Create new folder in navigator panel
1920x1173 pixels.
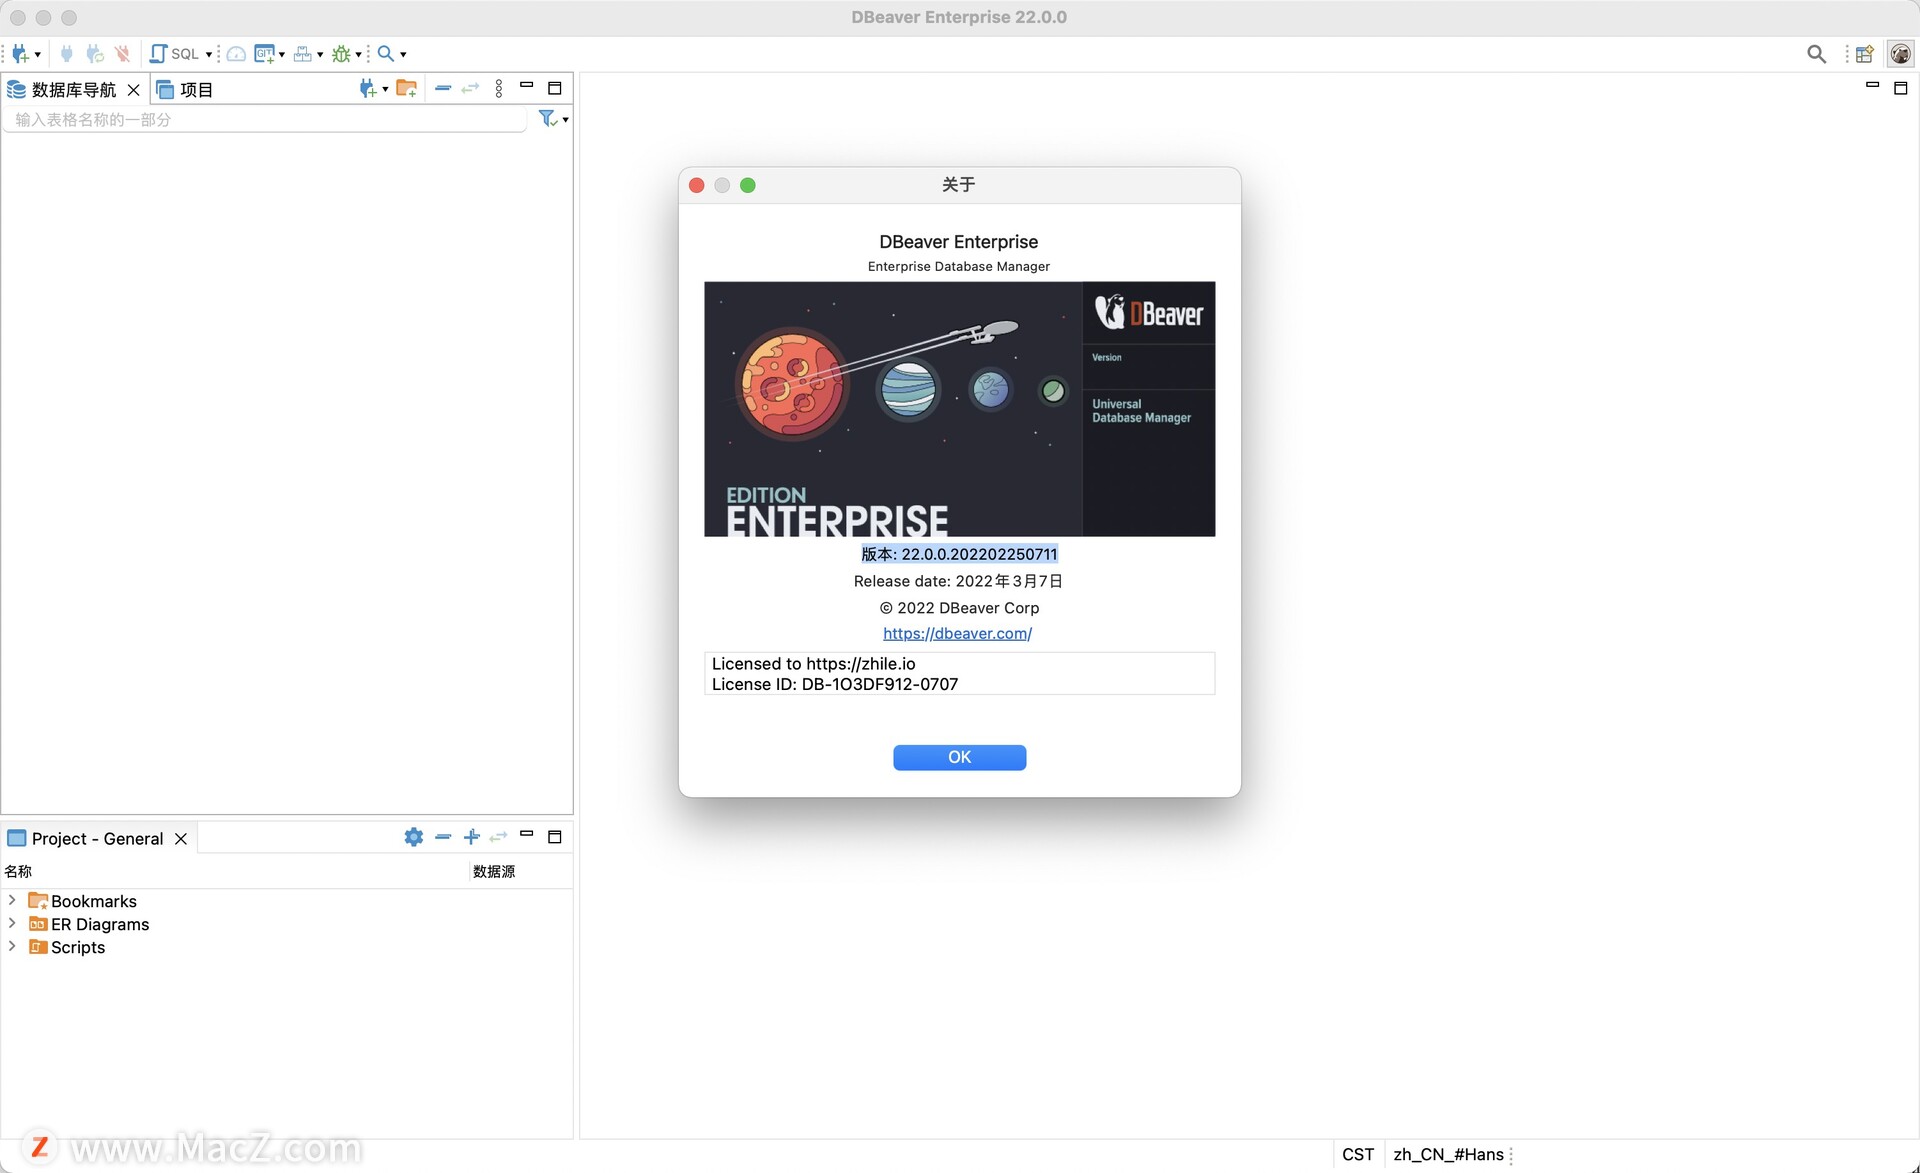pyautogui.click(x=406, y=89)
